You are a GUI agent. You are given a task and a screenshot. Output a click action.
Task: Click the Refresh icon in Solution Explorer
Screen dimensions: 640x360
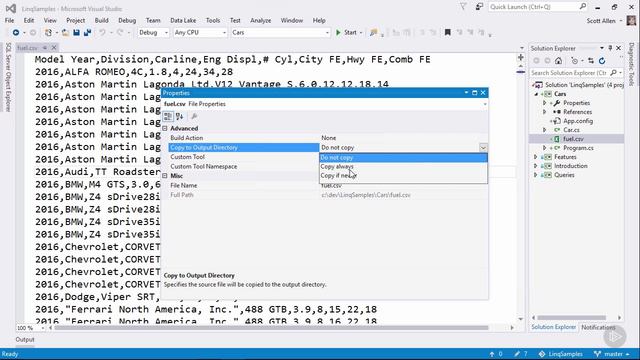[x=602, y=61]
